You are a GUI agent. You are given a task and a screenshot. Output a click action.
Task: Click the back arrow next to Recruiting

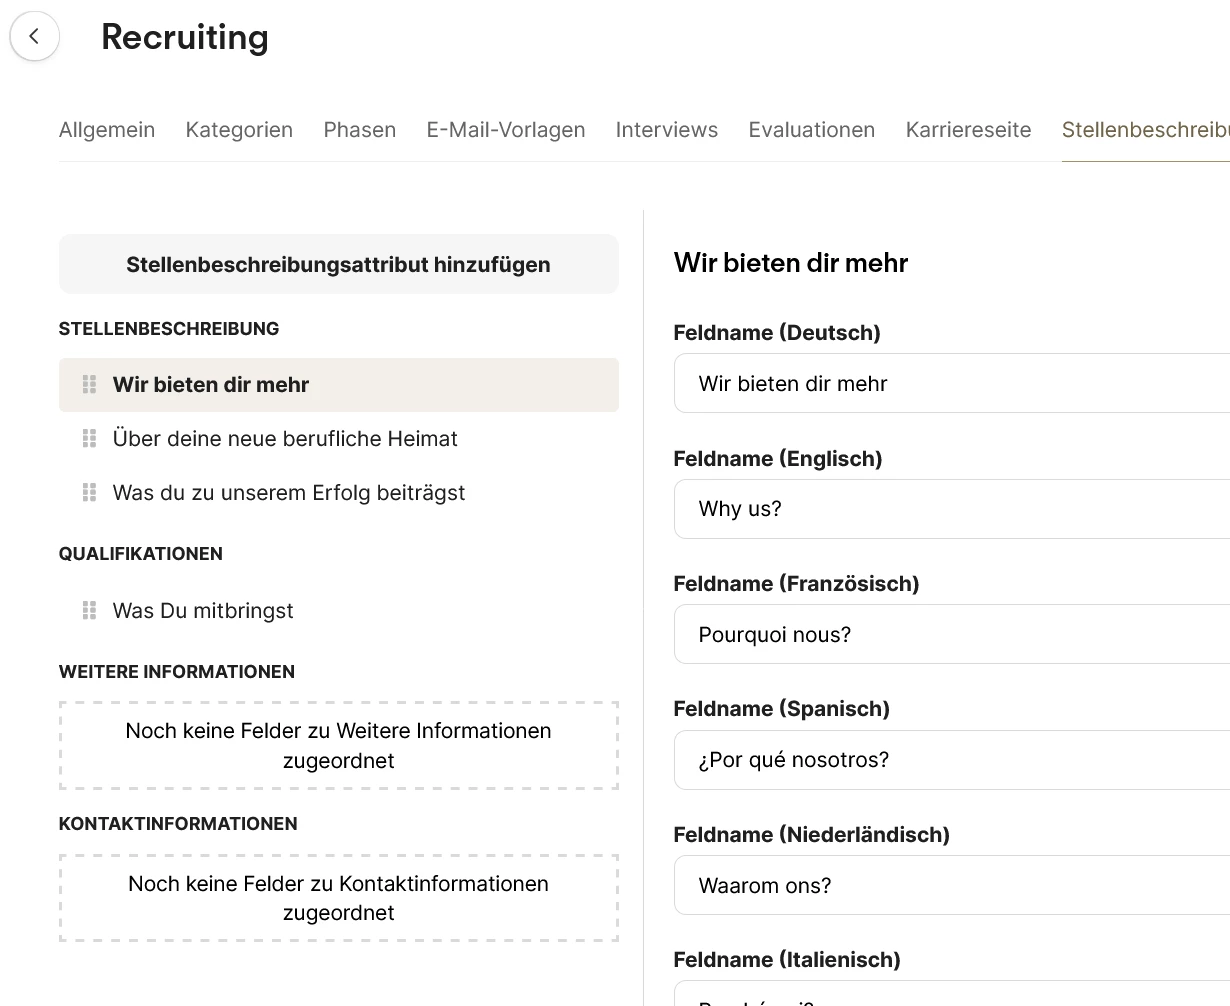click(35, 37)
